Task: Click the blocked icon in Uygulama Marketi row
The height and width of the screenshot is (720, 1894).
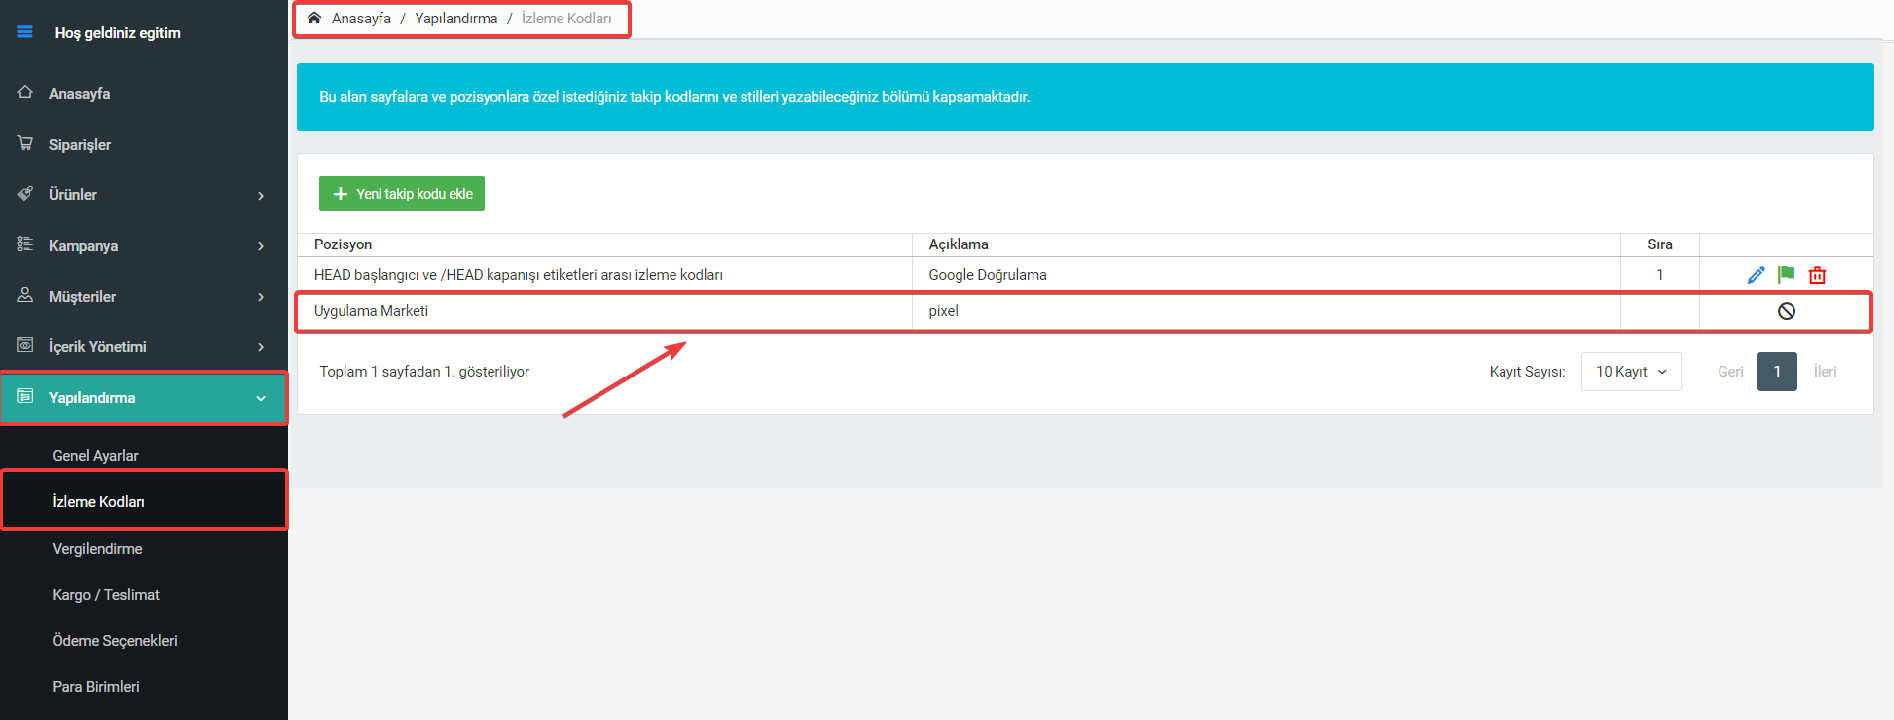Action: [1786, 311]
